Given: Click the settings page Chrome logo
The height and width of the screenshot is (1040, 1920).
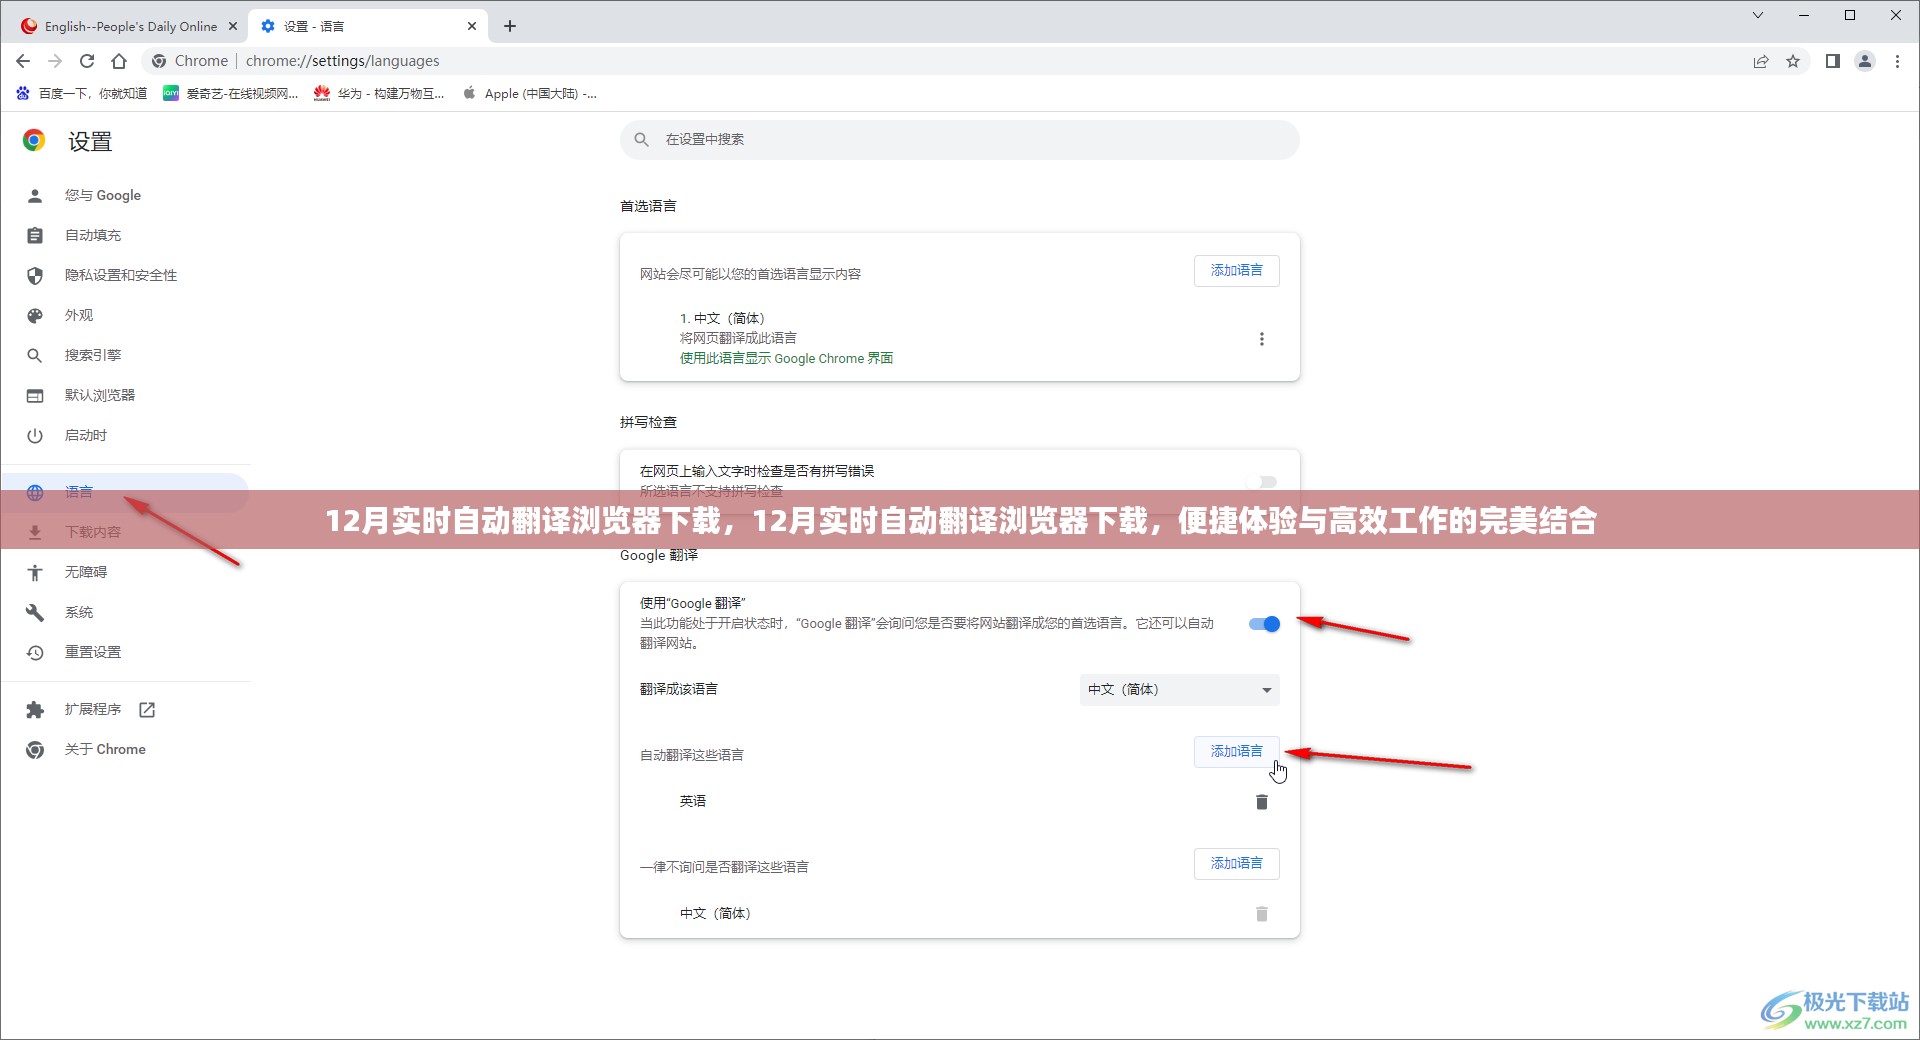Looking at the screenshot, I should [x=34, y=141].
